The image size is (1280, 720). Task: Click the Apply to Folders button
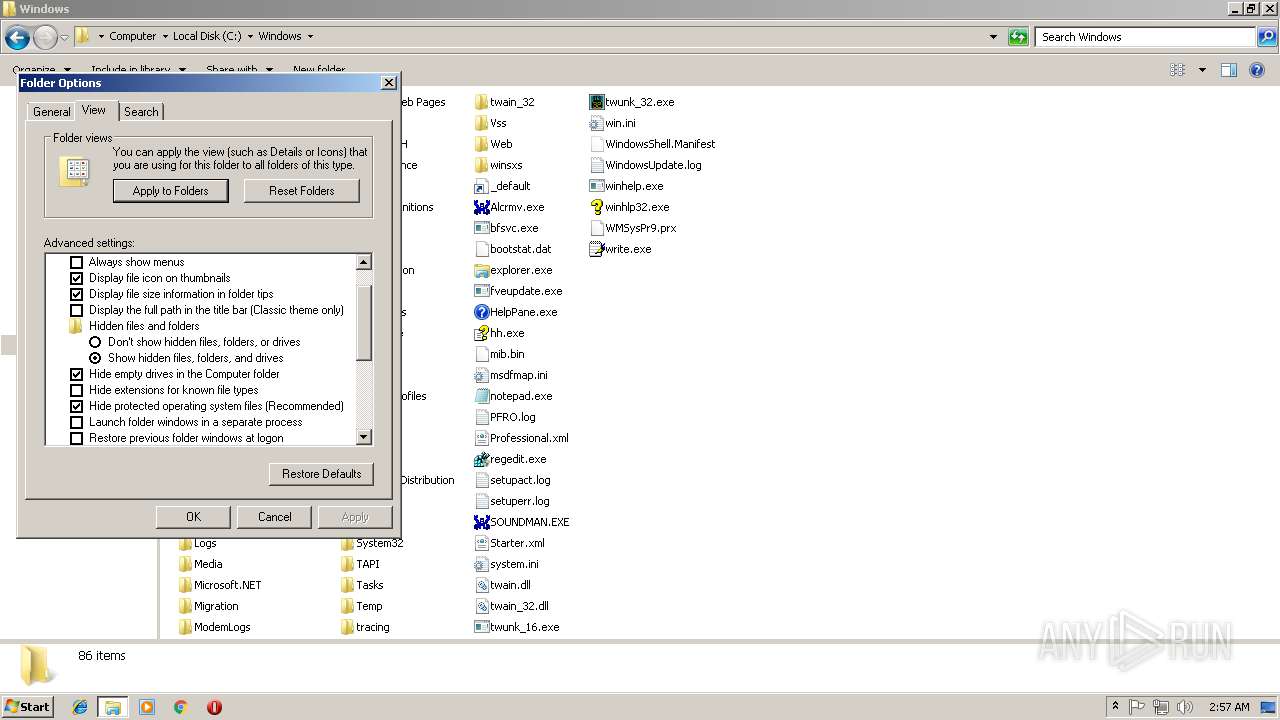171,191
